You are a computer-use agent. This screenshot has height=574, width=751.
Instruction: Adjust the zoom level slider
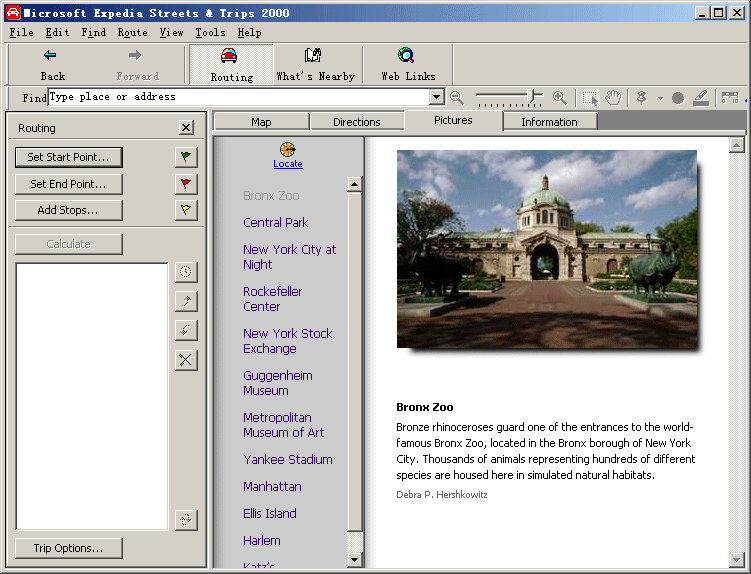pyautogui.click(x=533, y=96)
